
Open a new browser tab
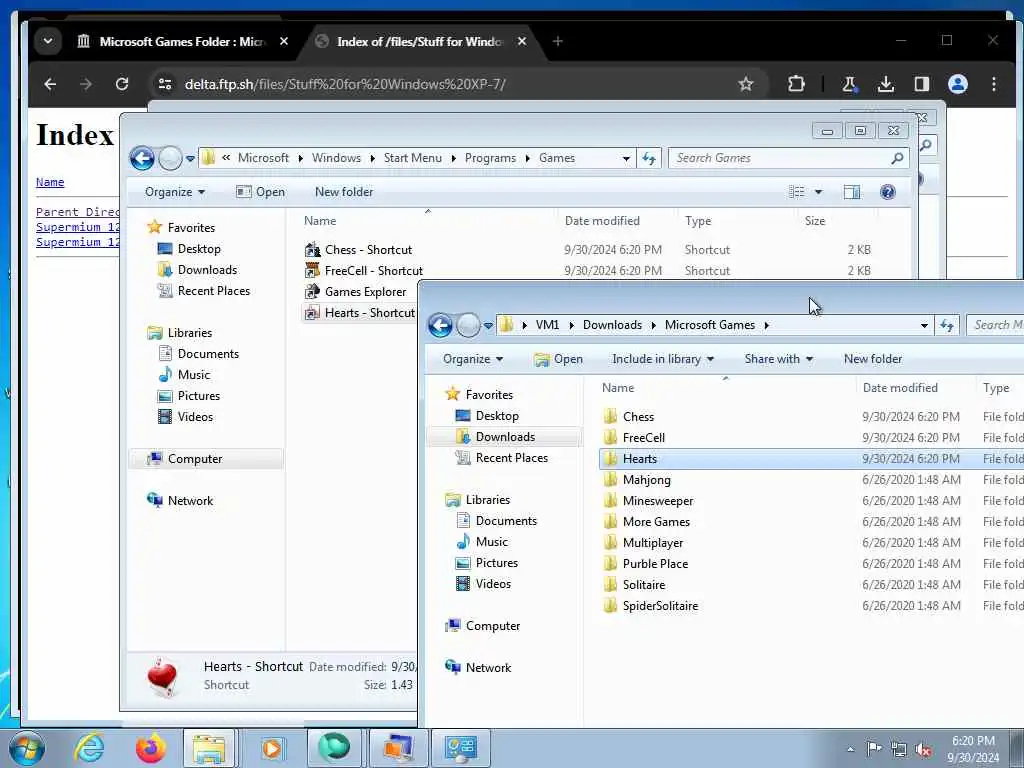[557, 41]
